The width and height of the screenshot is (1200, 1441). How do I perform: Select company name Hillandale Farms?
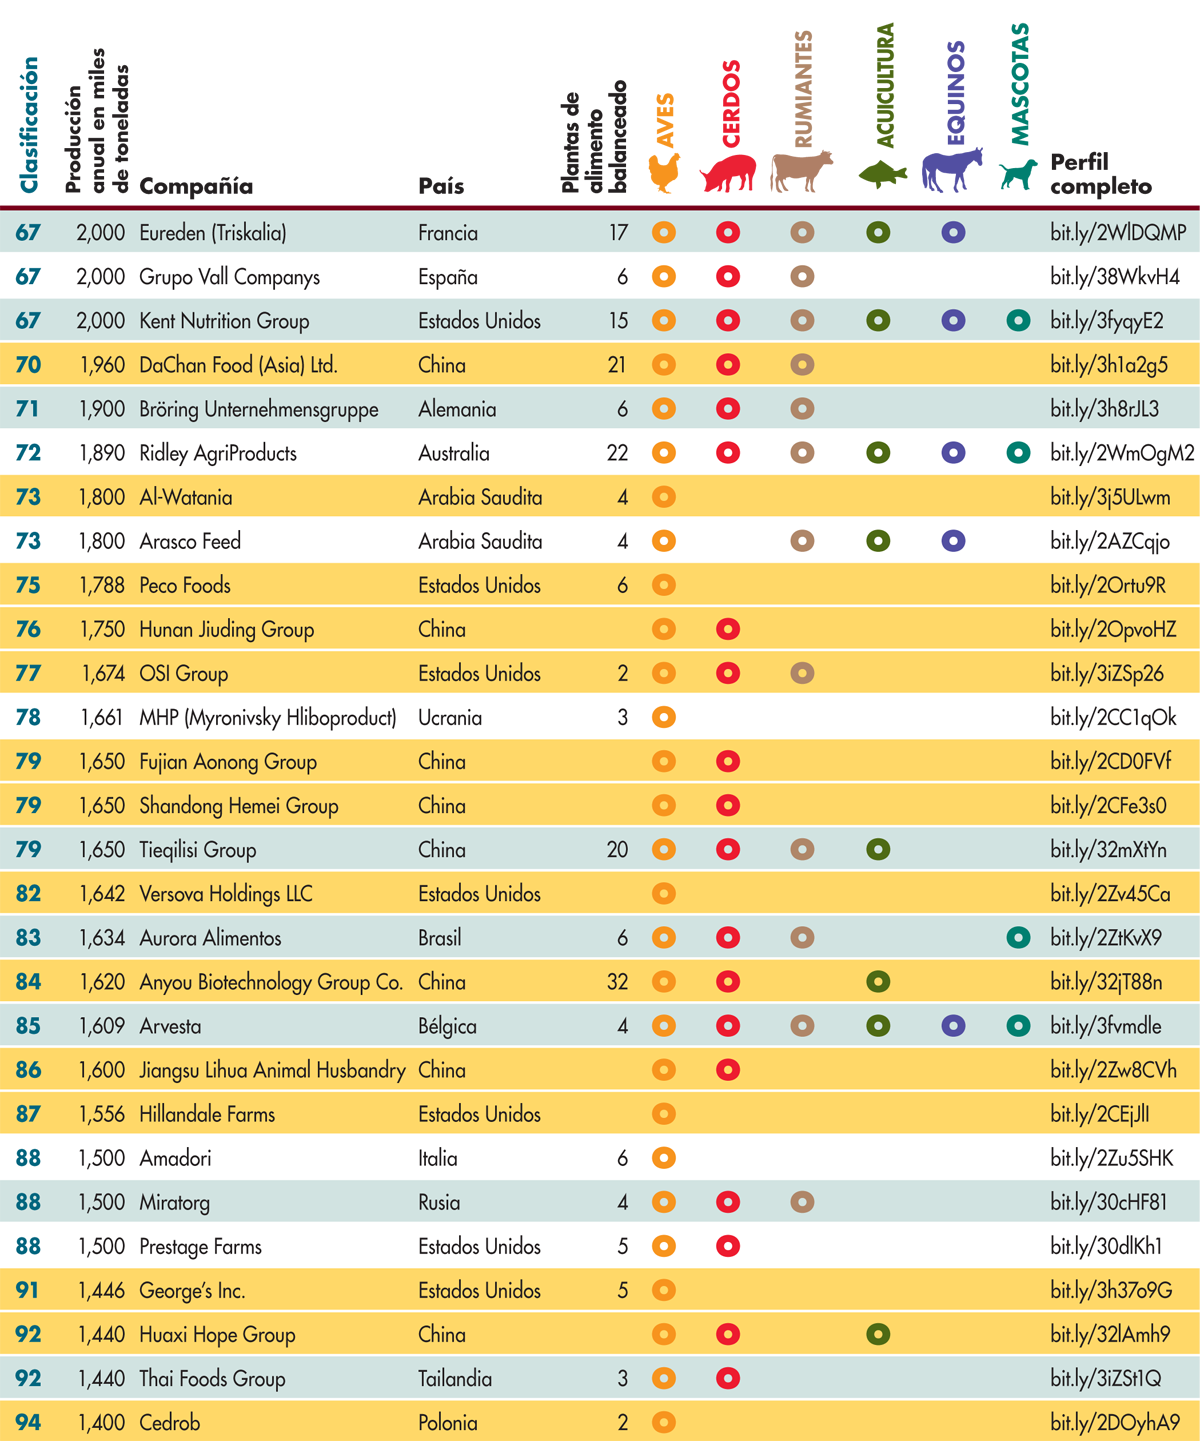[207, 1114]
